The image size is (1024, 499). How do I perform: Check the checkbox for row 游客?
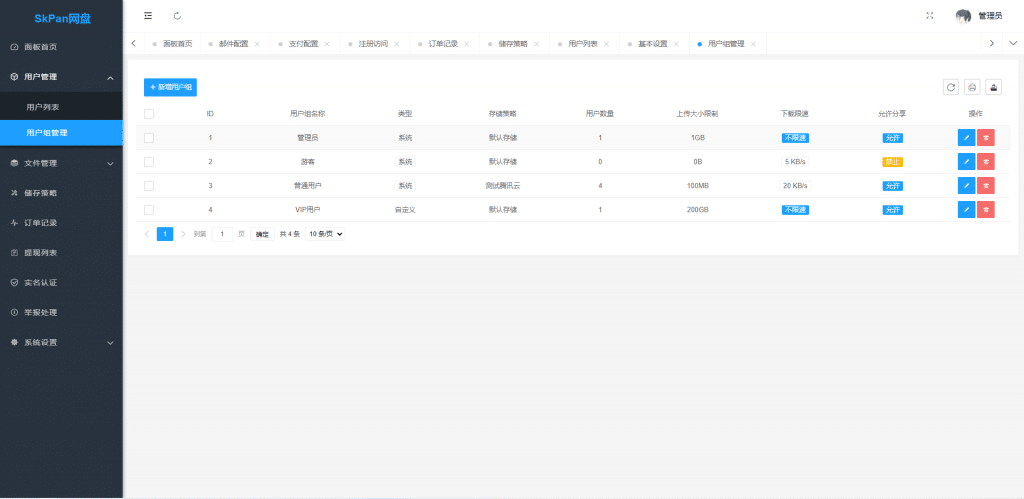149,161
